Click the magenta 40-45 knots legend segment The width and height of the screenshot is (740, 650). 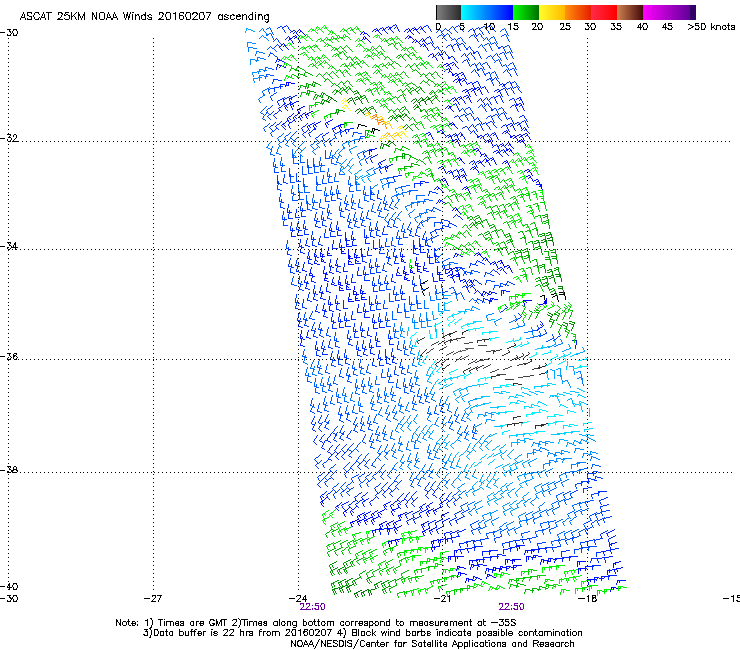(x=656, y=12)
